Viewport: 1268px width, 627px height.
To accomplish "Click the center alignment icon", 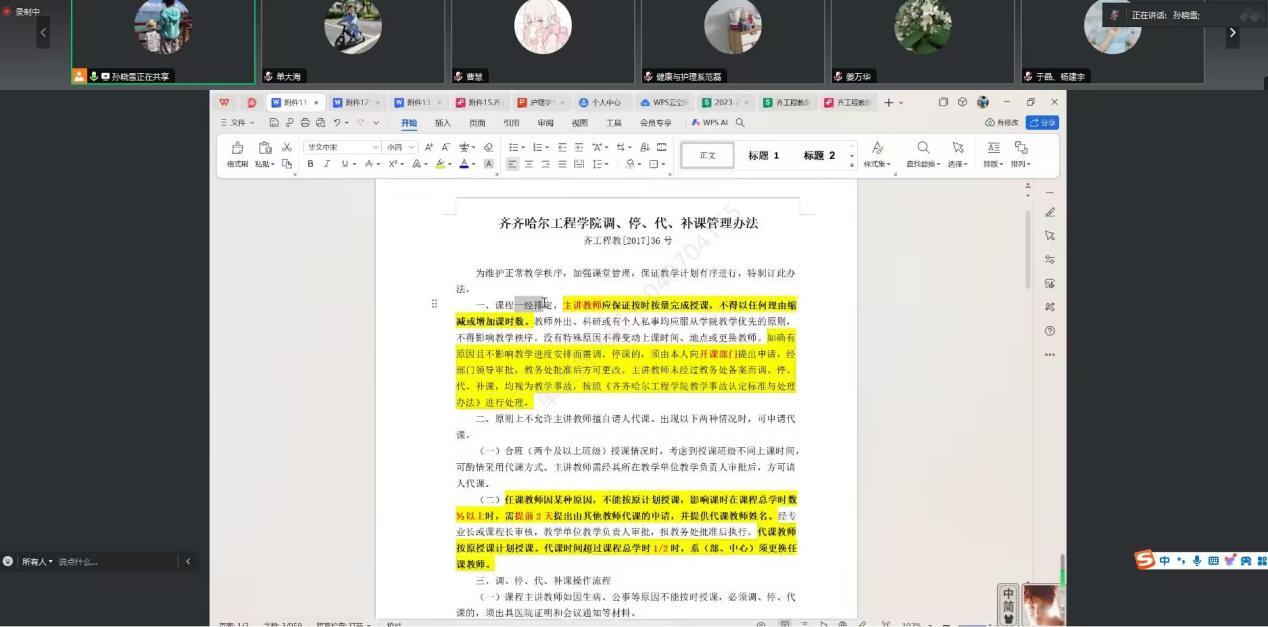I will coord(529,164).
